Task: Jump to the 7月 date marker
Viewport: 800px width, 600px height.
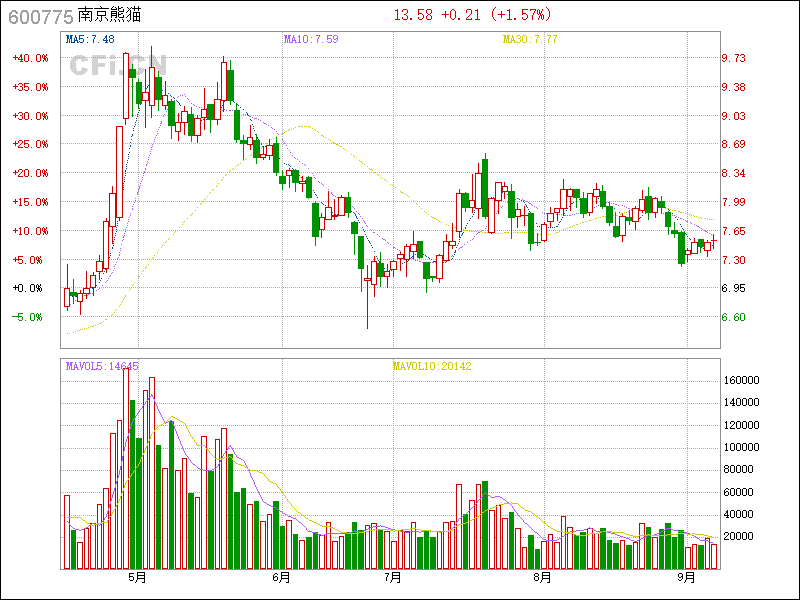Action: (393, 578)
